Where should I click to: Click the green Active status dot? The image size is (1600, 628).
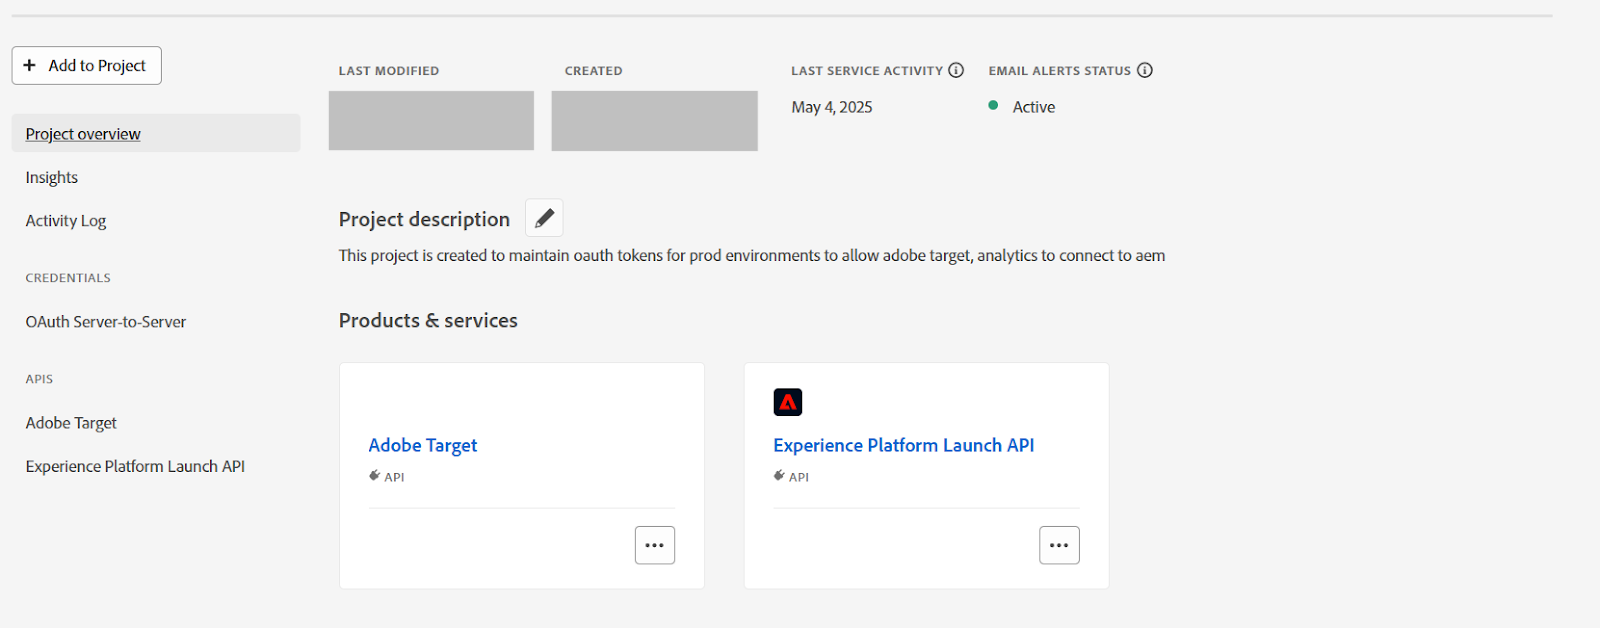pyautogui.click(x=993, y=105)
